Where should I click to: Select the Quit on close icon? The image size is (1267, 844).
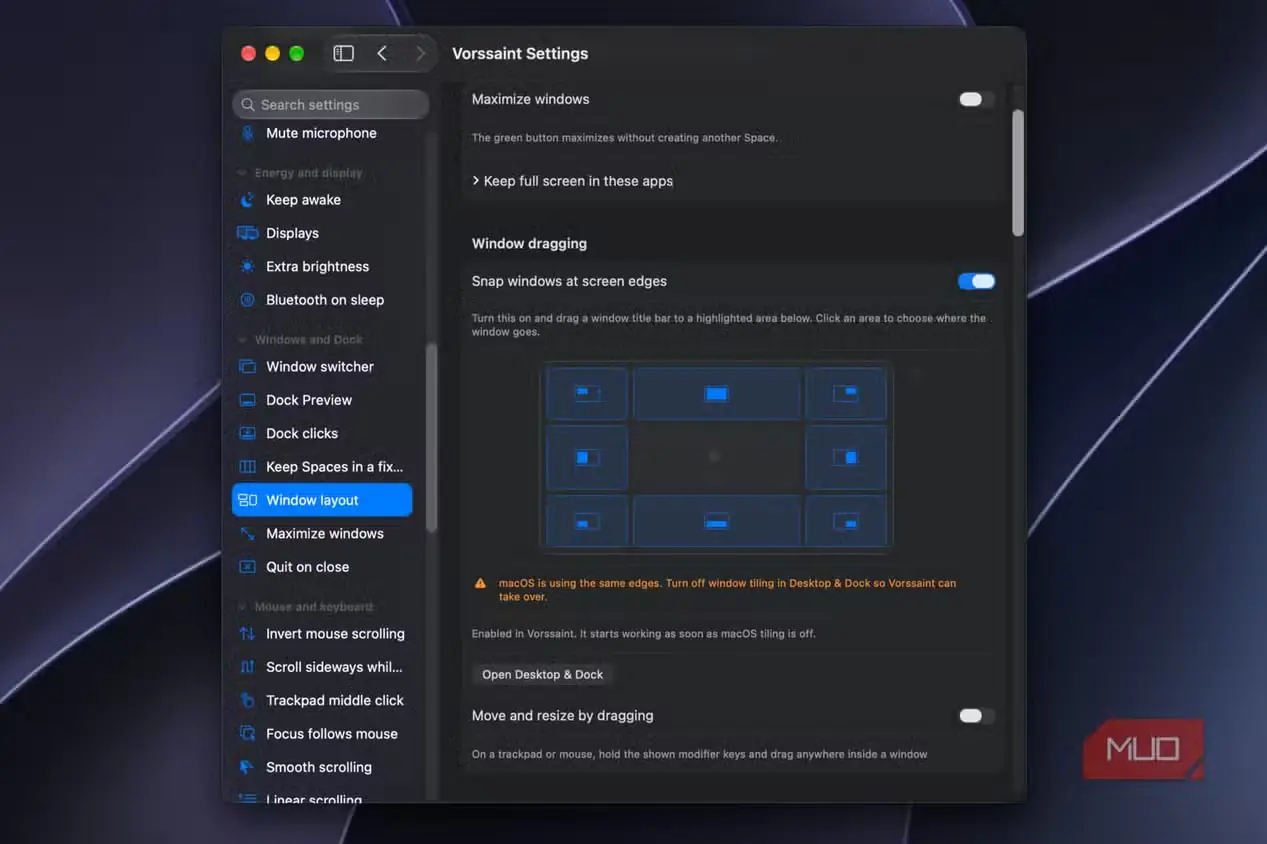pos(248,567)
